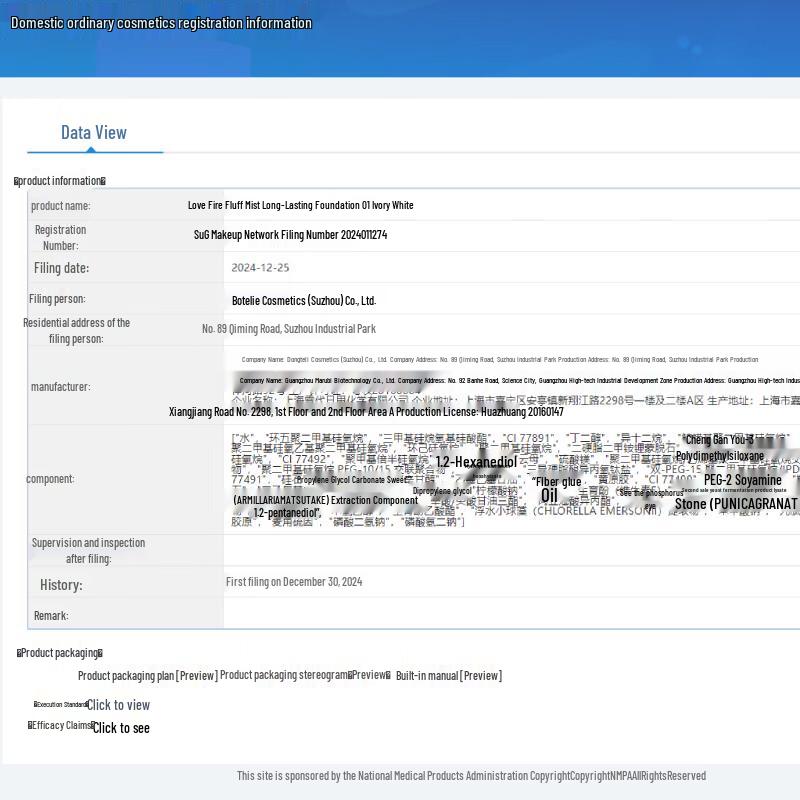
Task: Select filing person 'Botelie Cosmetics (Suzhou) Co., Ltd.'
Action: click(304, 301)
